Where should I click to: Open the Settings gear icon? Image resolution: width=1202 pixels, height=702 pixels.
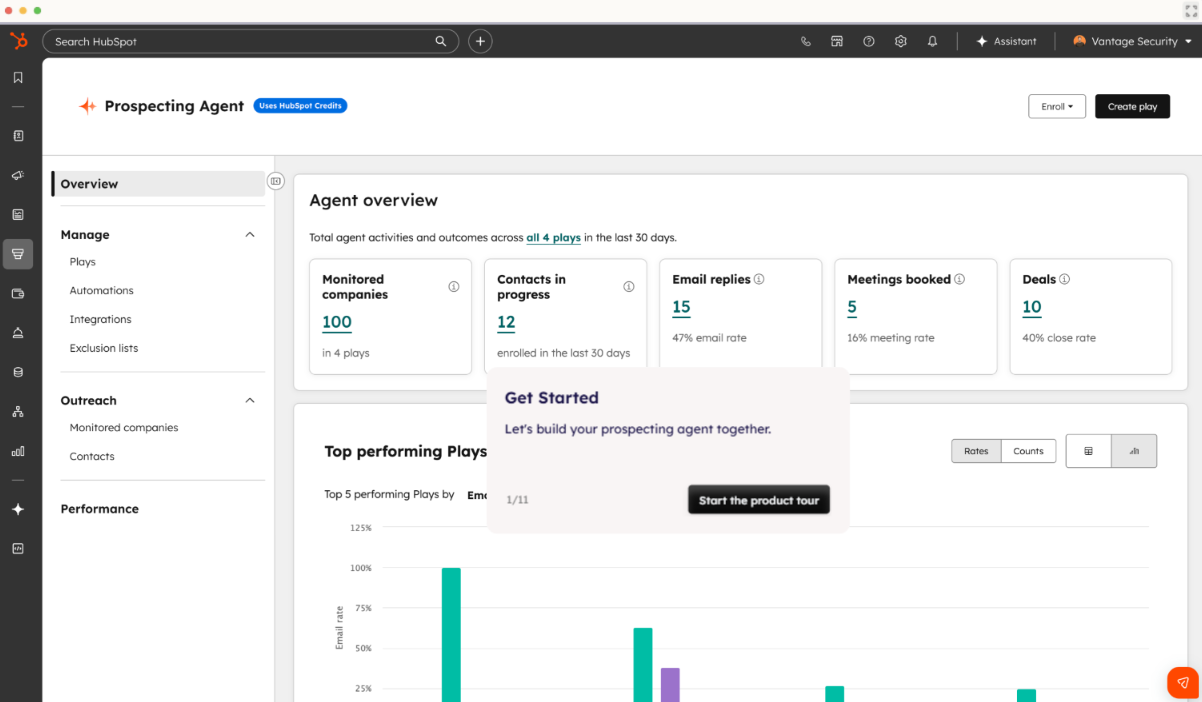pos(900,41)
